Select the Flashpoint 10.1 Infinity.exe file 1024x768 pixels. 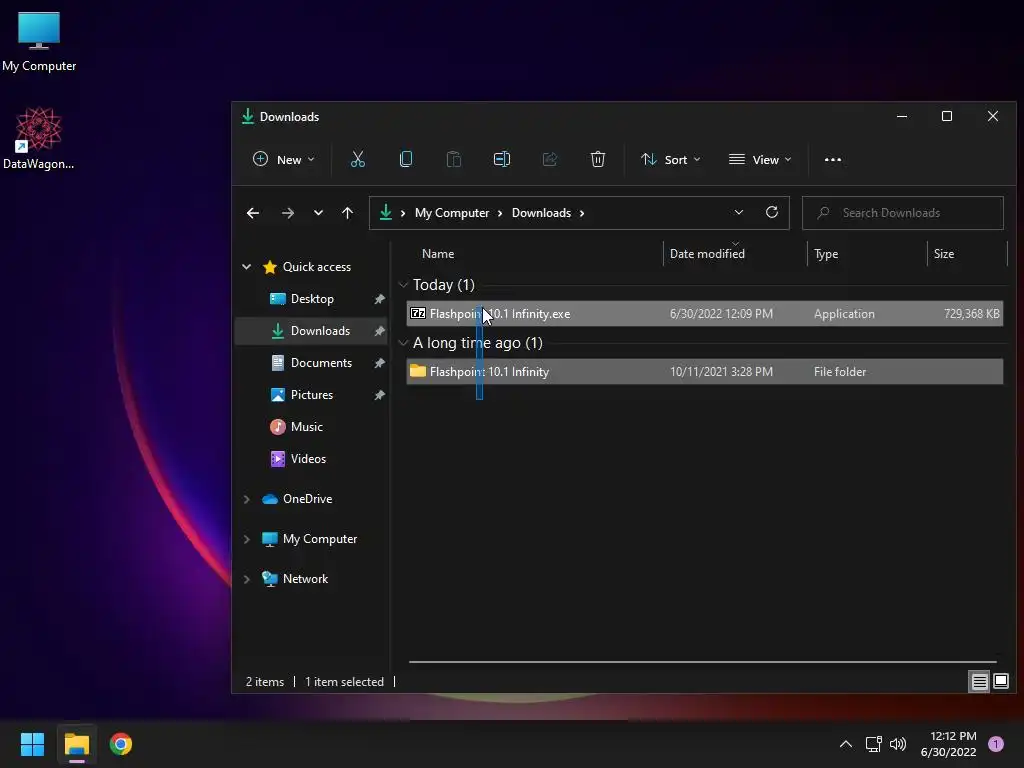(705, 313)
